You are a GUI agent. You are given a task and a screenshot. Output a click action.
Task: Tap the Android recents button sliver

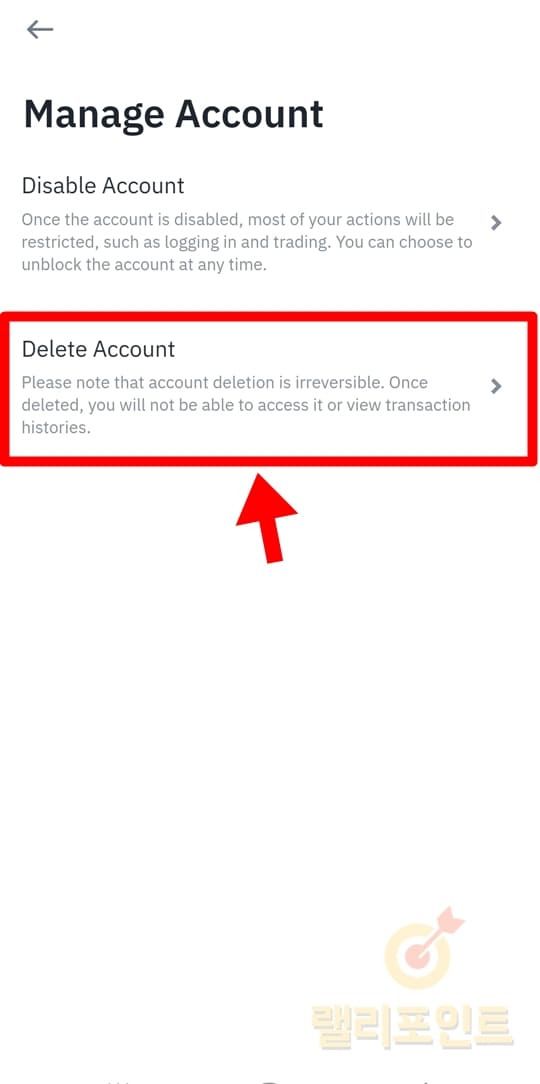119,1081
